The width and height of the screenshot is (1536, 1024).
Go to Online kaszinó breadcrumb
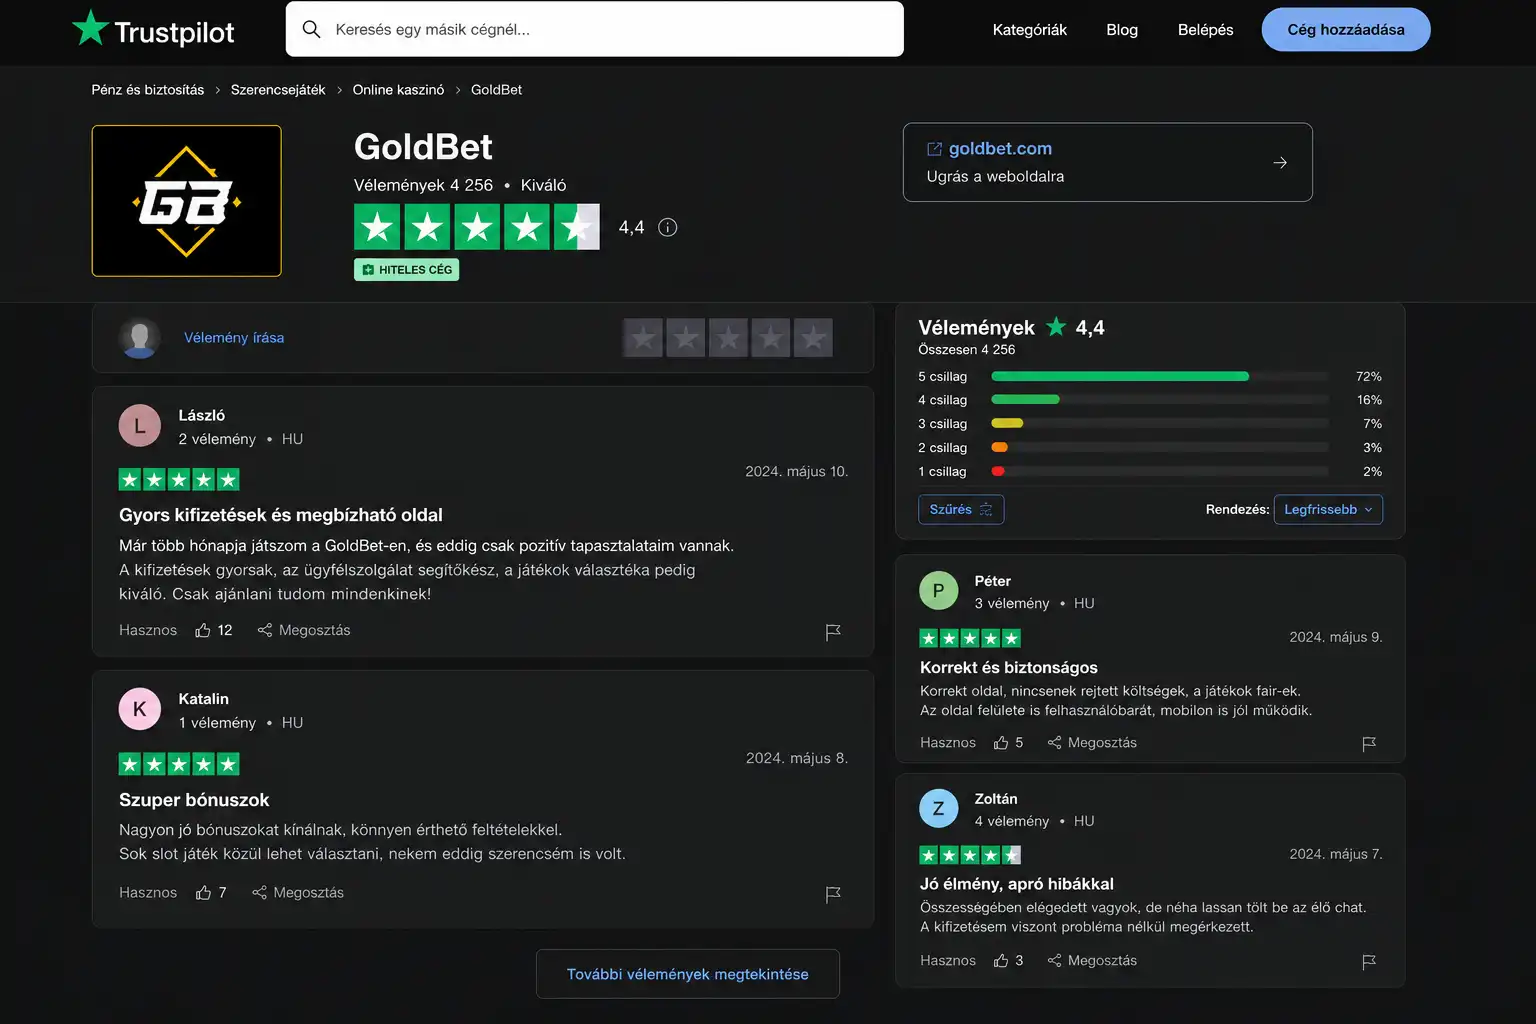pos(398,90)
